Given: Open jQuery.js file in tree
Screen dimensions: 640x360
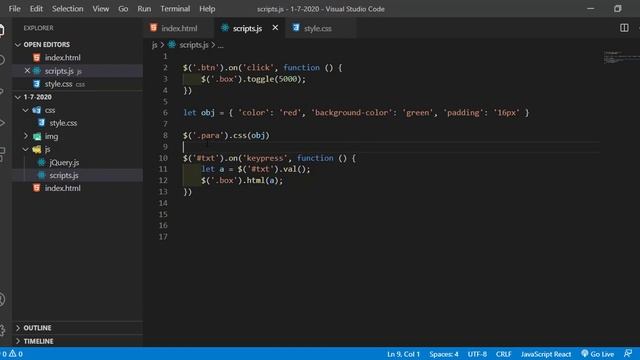Looking at the screenshot, I should [78, 162].
